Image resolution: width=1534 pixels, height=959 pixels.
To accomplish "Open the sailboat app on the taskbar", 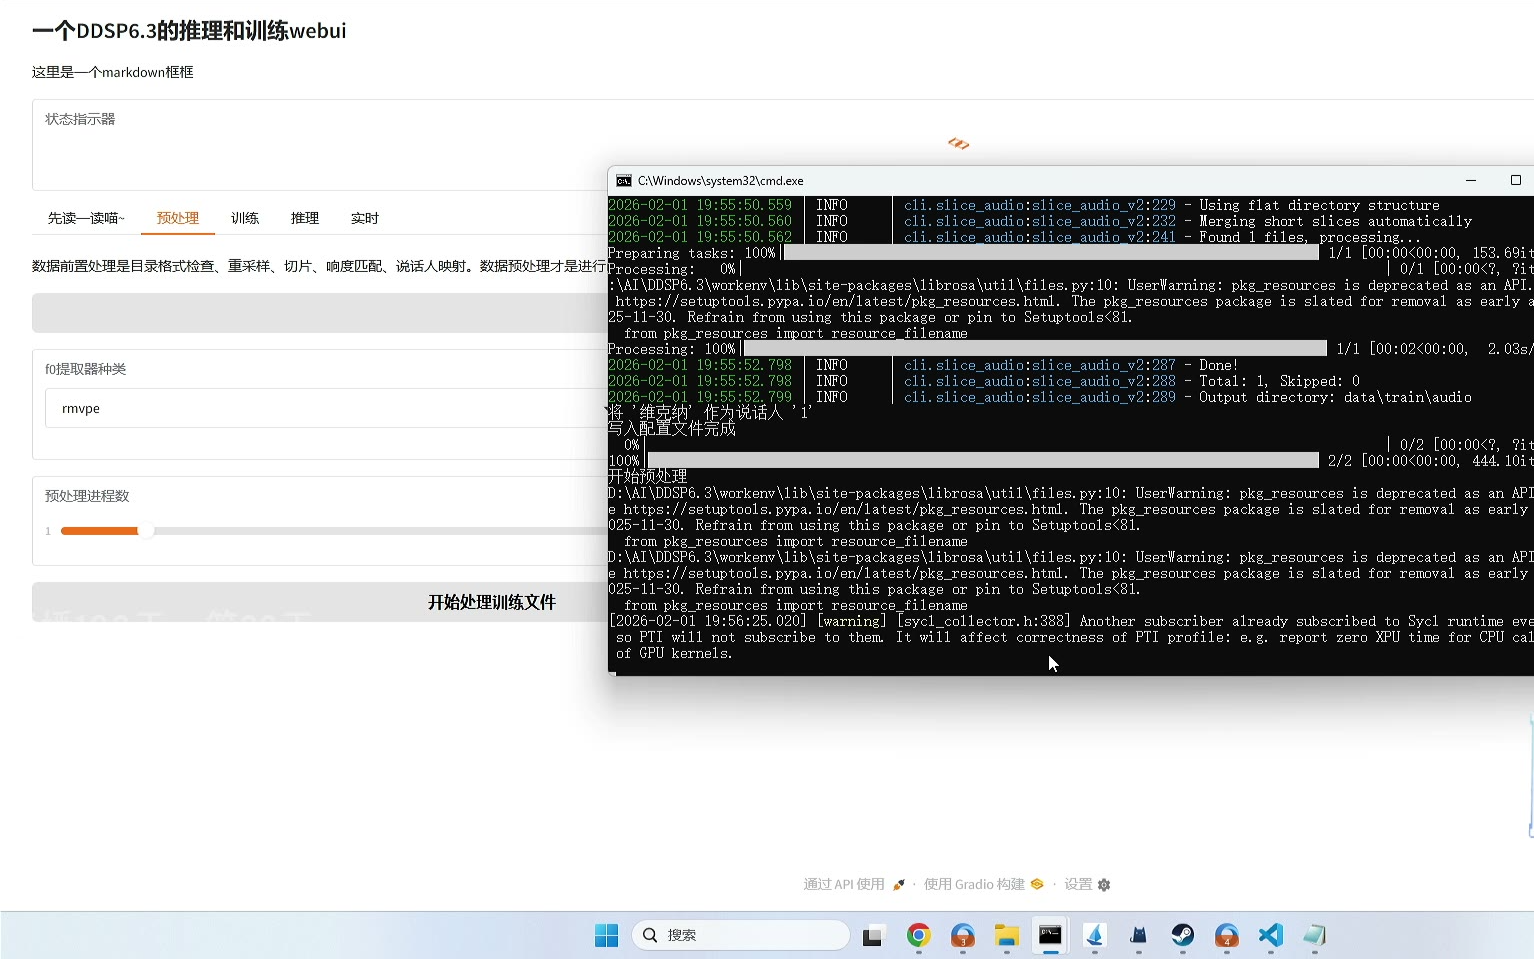I will 1094,935.
